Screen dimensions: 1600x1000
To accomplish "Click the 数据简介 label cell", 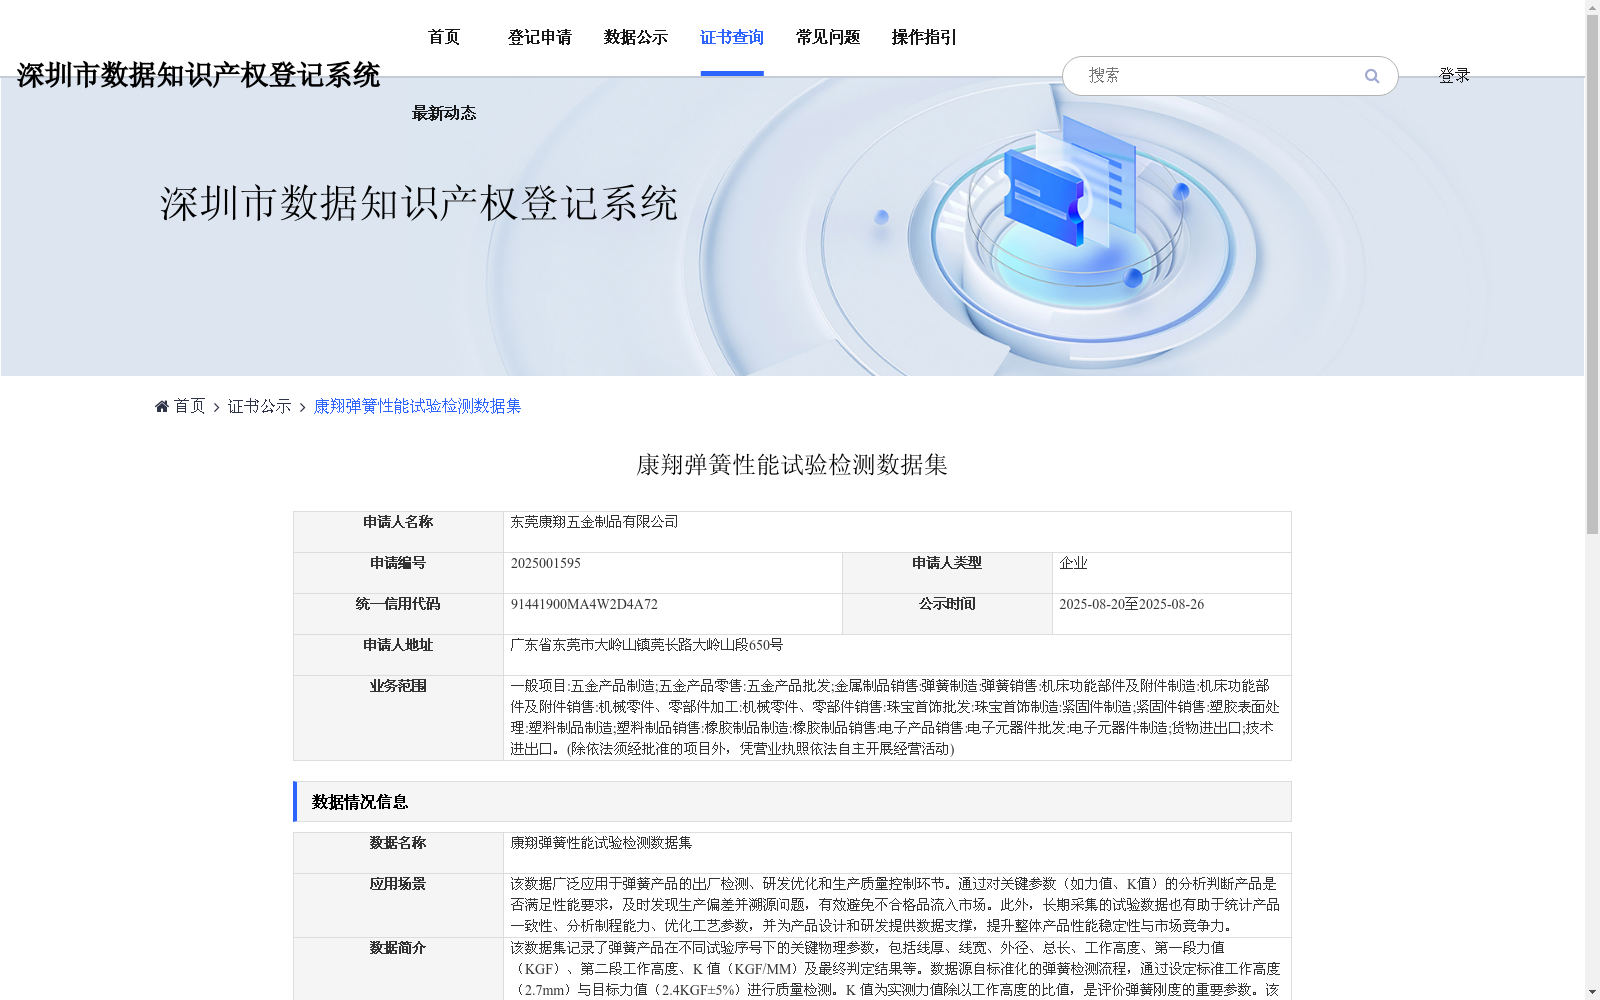I will coord(398,969).
